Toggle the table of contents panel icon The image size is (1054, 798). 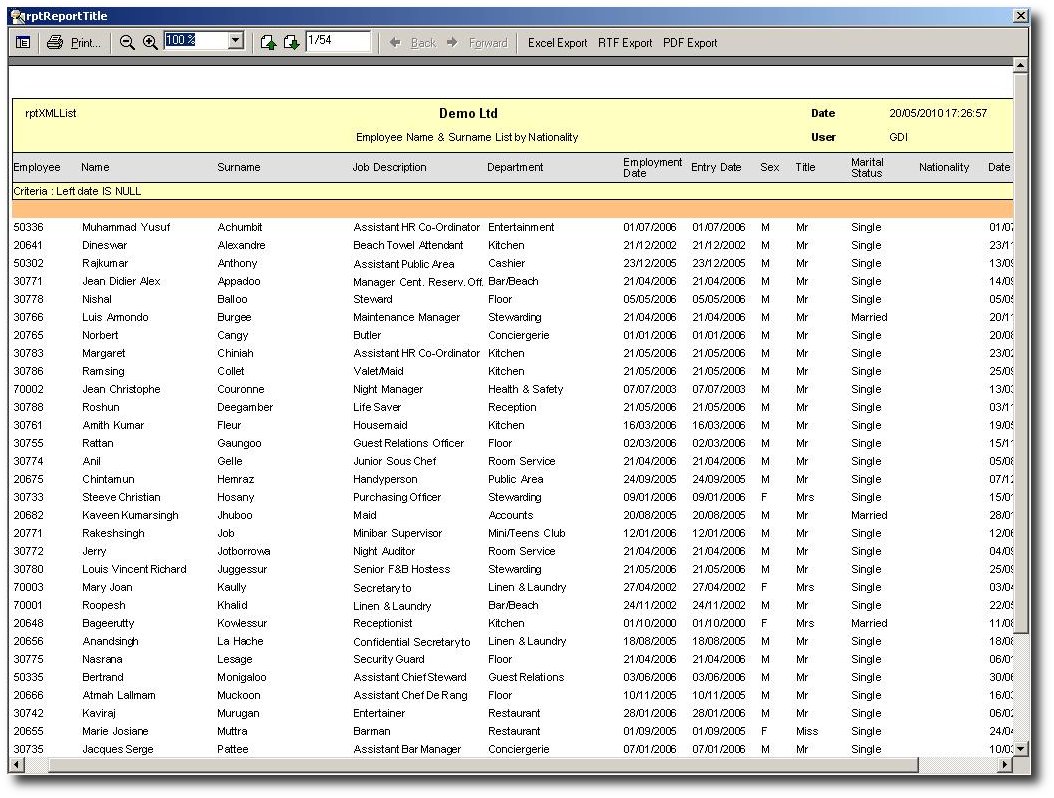pos(23,42)
